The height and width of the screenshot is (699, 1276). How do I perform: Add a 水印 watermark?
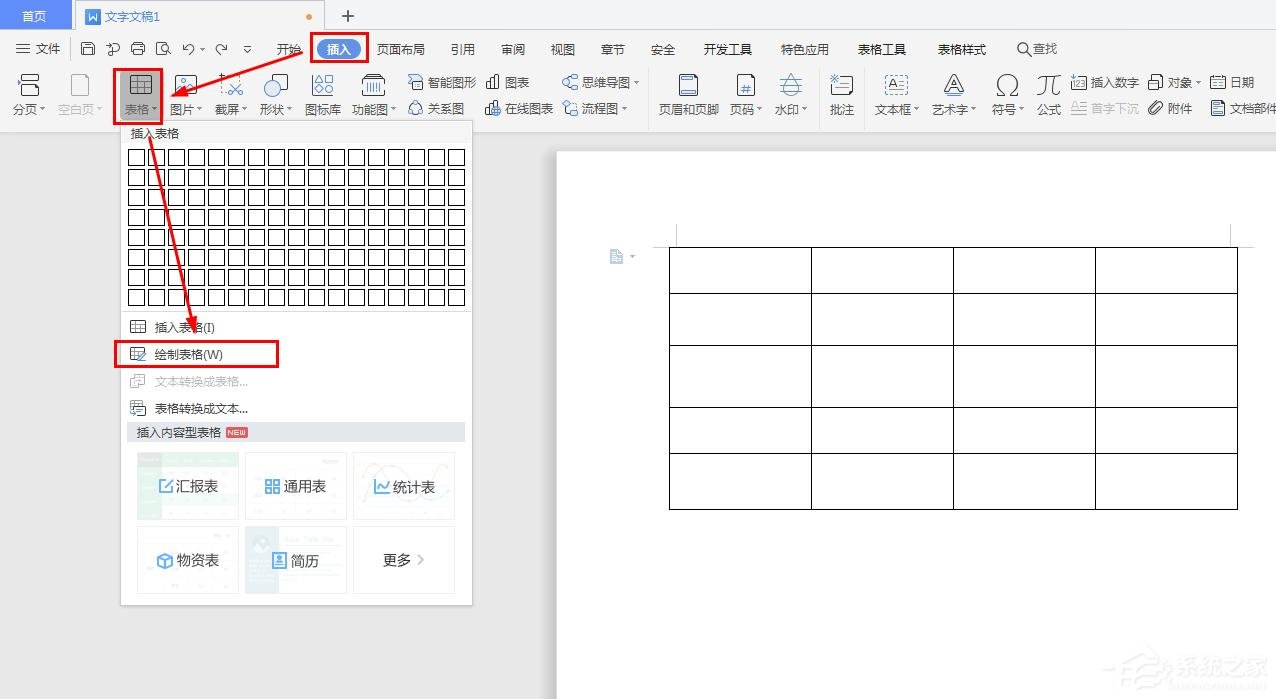(x=789, y=95)
